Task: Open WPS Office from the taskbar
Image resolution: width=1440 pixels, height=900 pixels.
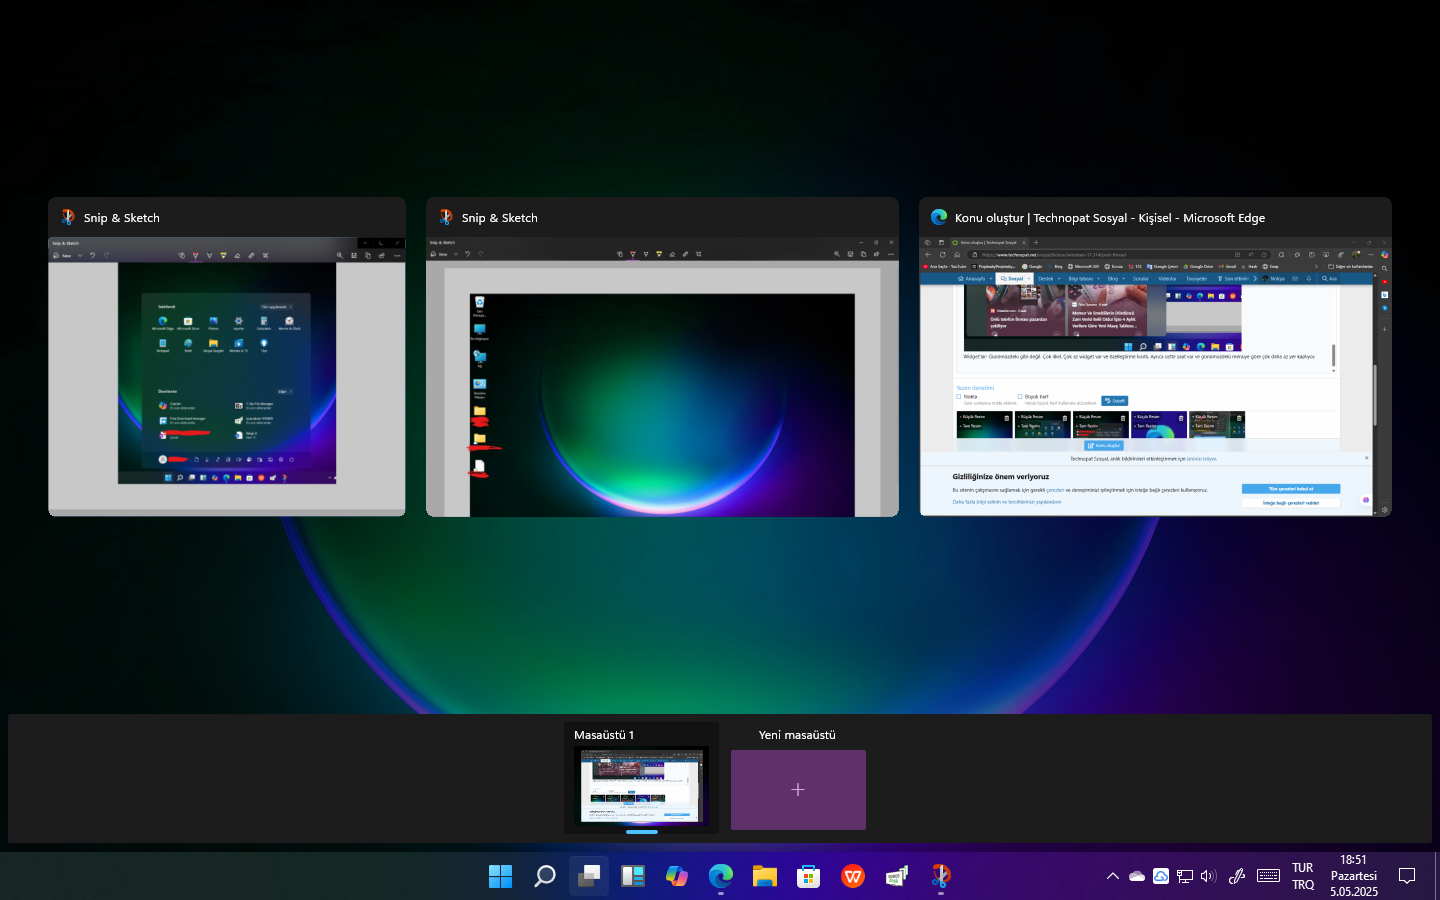Action: [x=853, y=876]
